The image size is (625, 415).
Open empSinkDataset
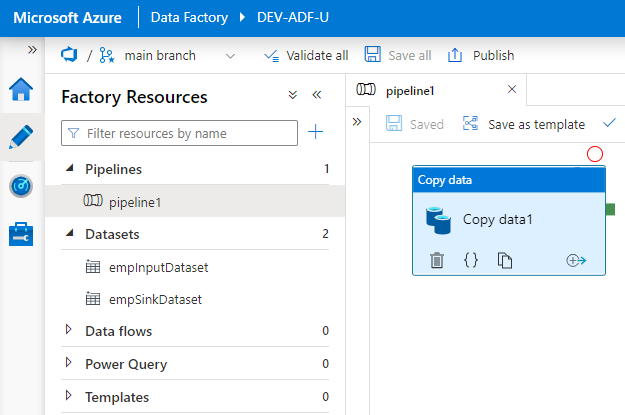click(155, 299)
